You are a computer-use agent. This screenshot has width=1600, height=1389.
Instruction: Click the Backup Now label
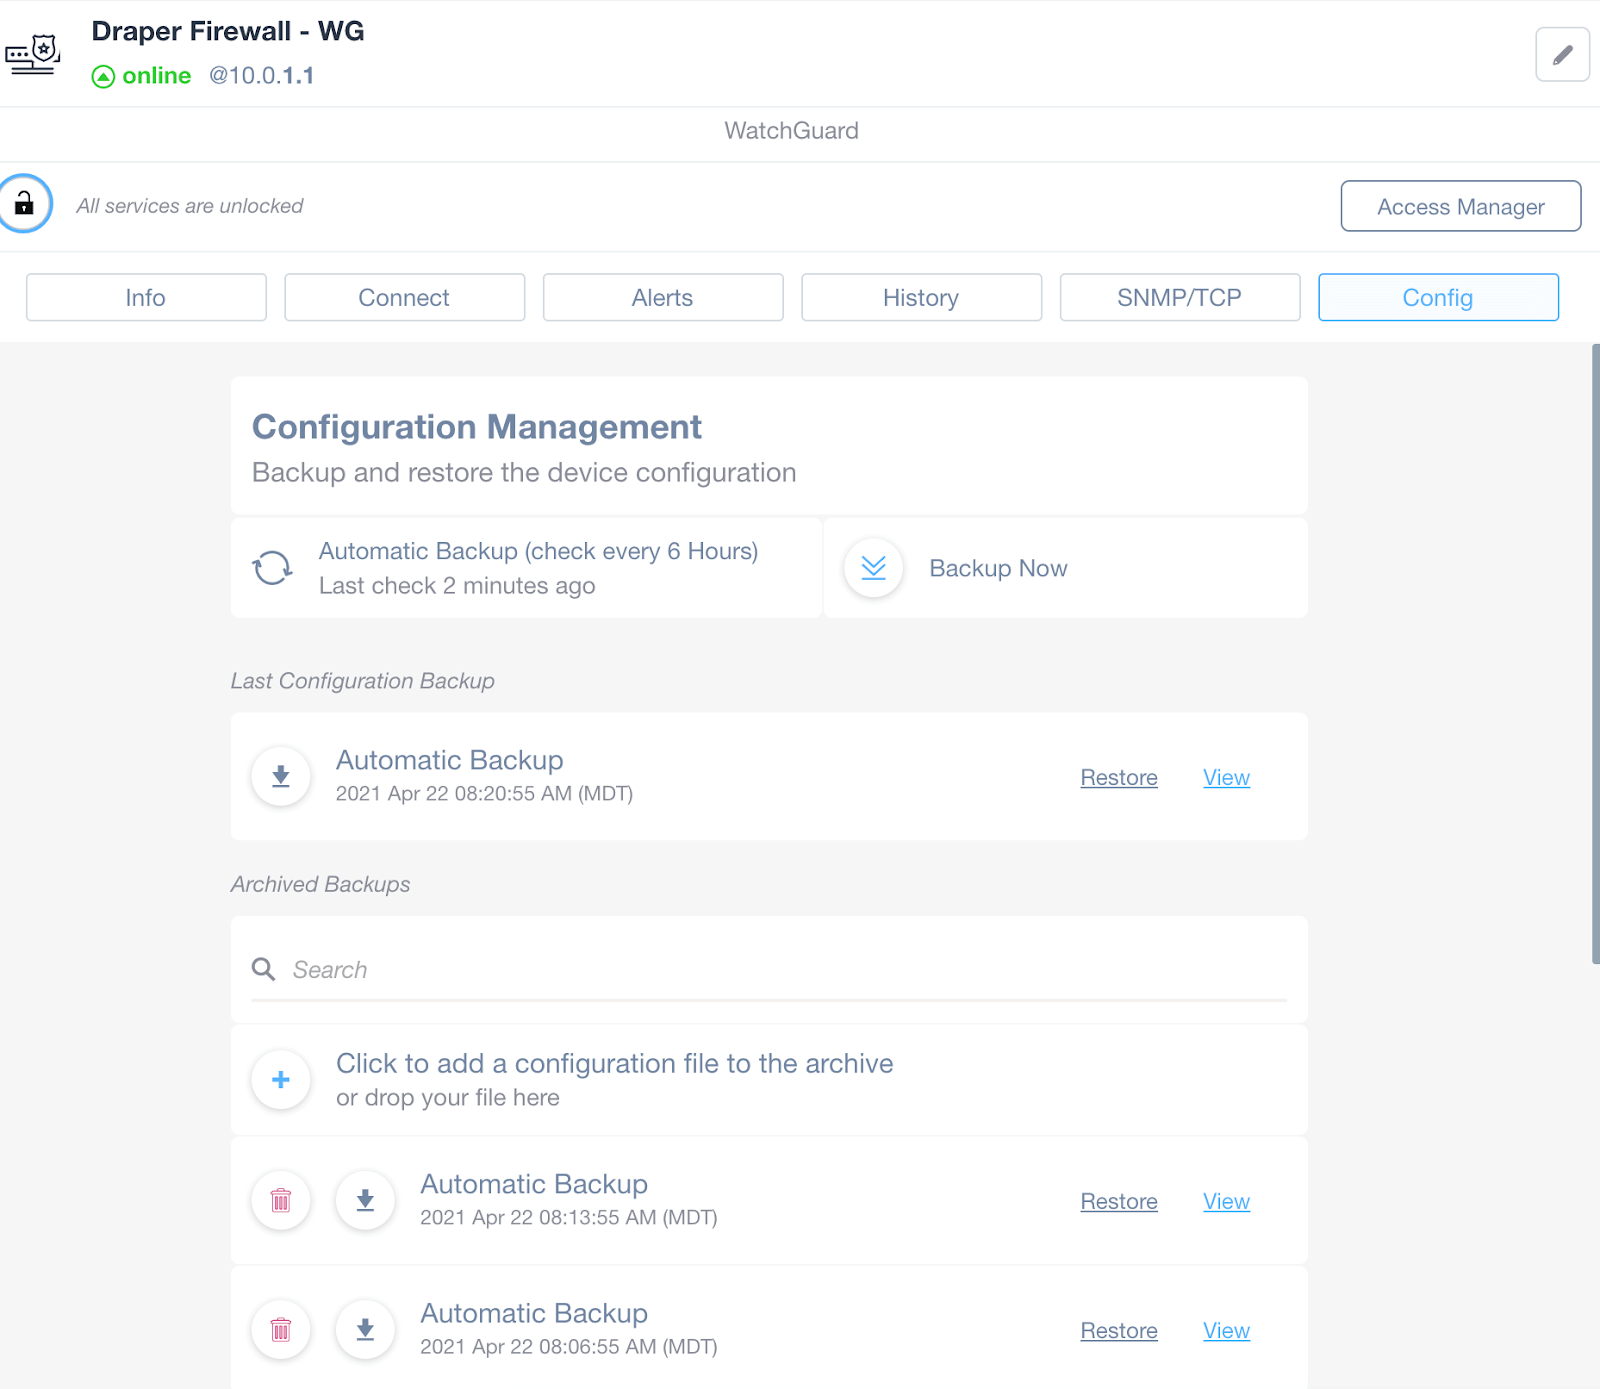coord(998,568)
